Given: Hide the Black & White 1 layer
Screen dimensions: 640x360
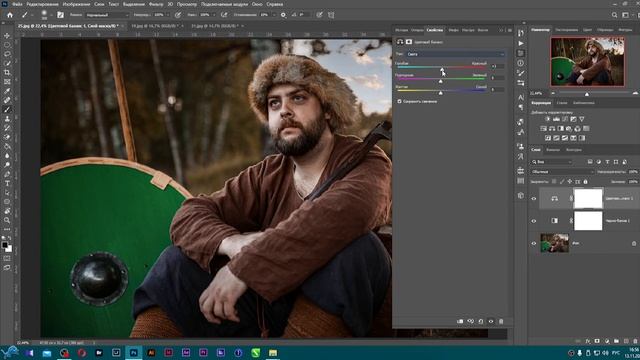Looking at the screenshot, I should 534,221.
